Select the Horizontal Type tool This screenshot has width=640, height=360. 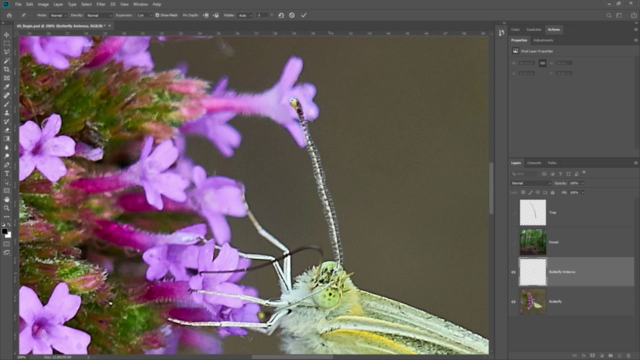[7, 173]
